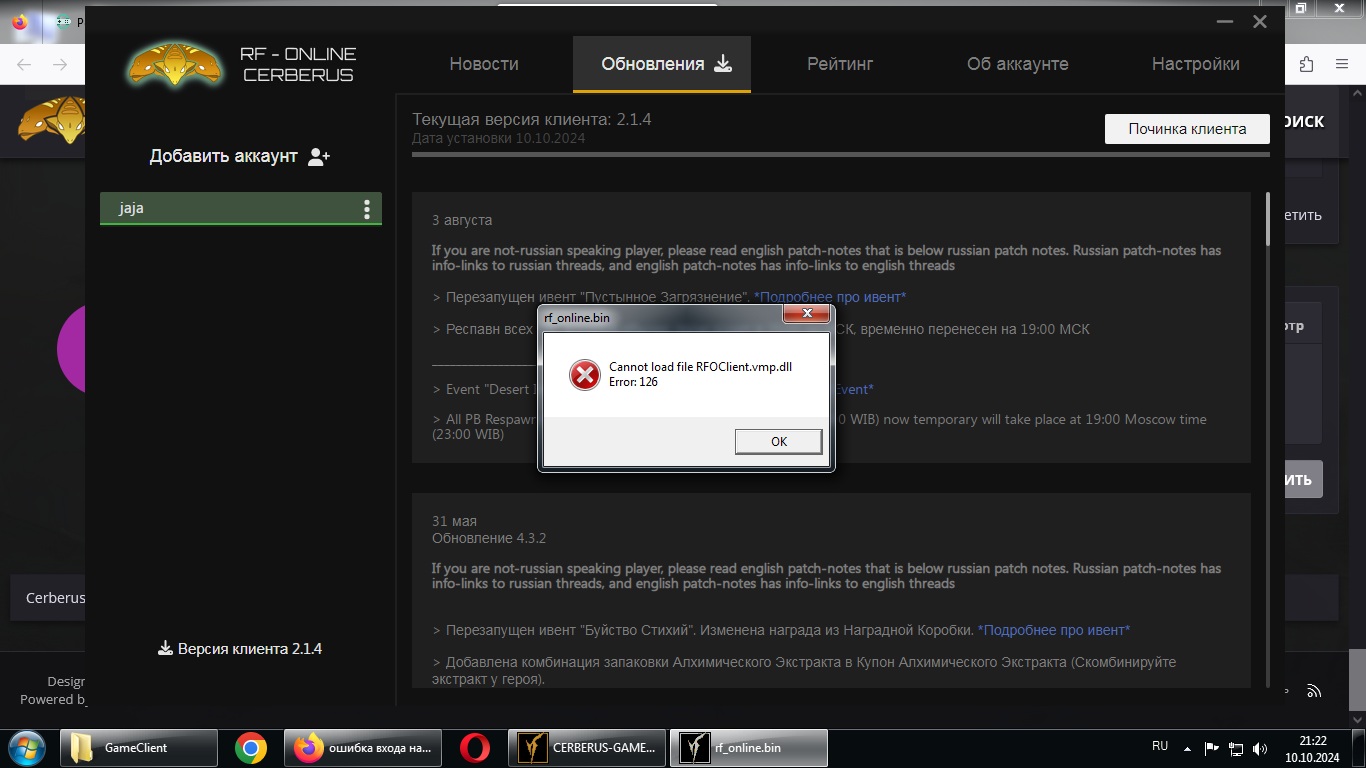The width and height of the screenshot is (1366, 768).
Task: Open Google Chrome from the taskbar
Action: pyautogui.click(x=251, y=747)
